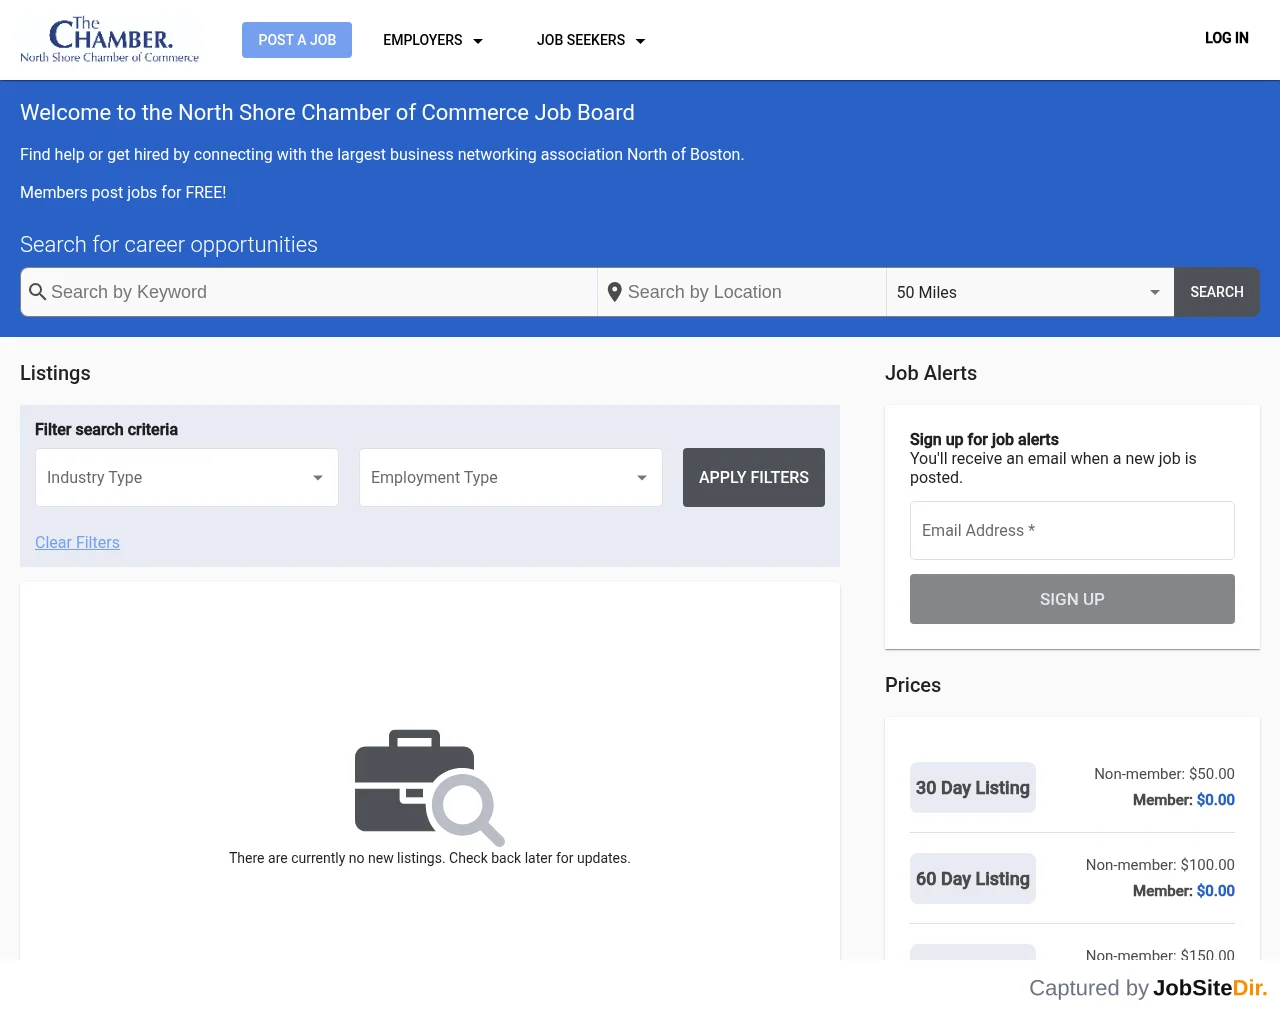This screenshot has width=1280, height=1018.
Task: Click the Job Alerts heading
Action: tap(931, 373)
